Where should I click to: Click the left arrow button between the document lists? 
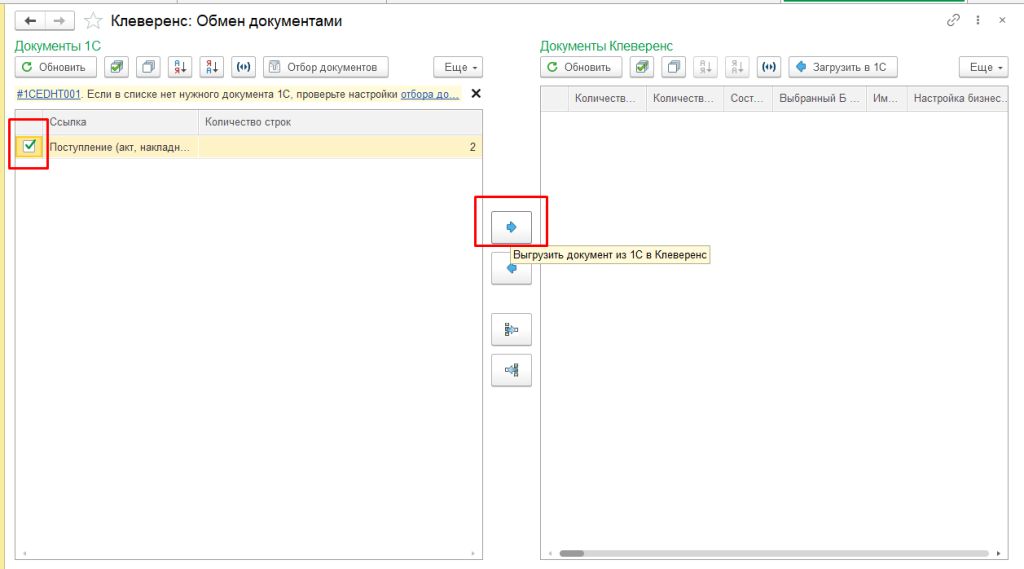(511, 270)
